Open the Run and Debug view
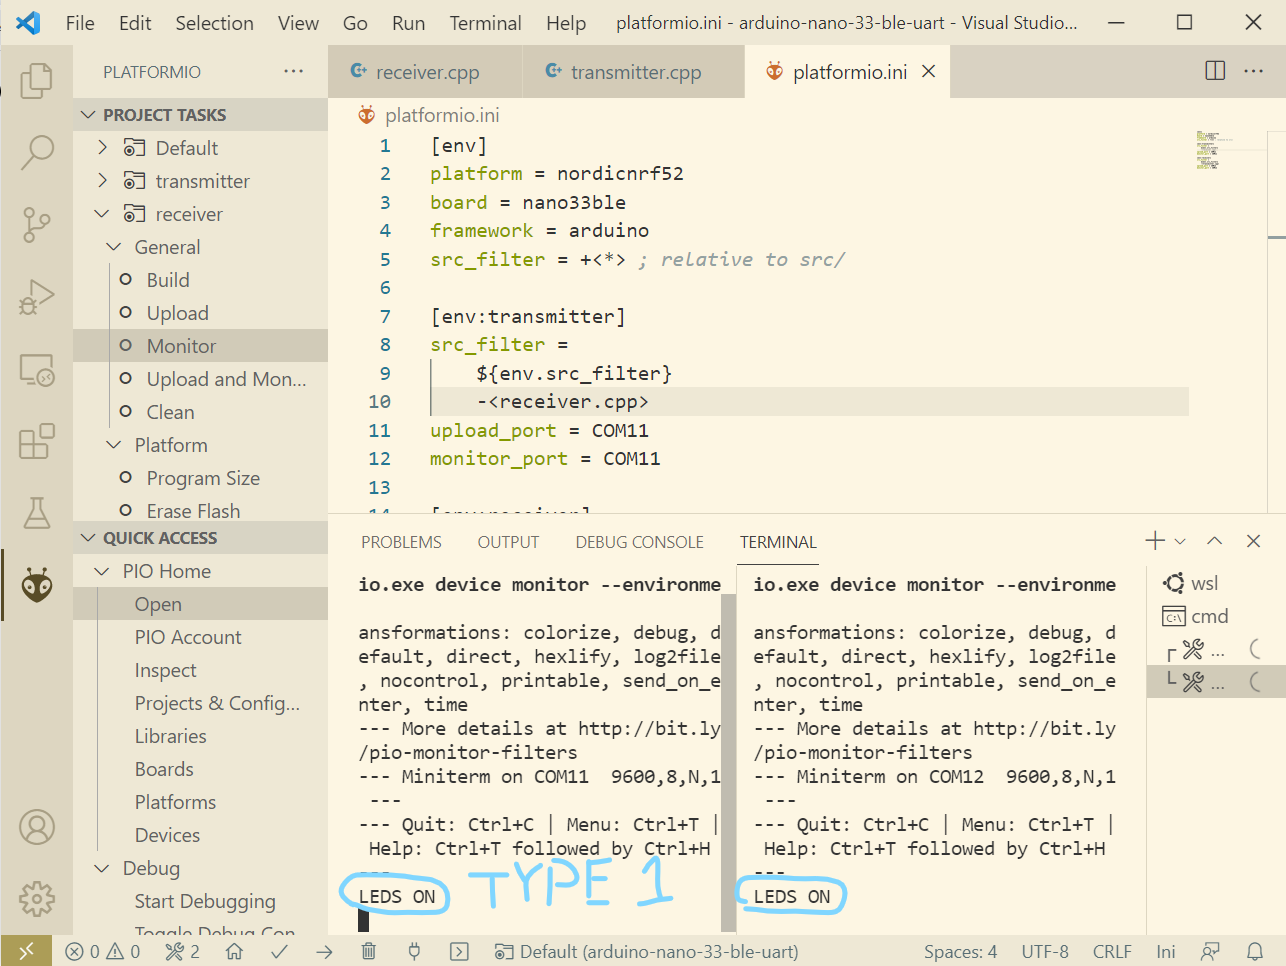 [x=37, y=297]
